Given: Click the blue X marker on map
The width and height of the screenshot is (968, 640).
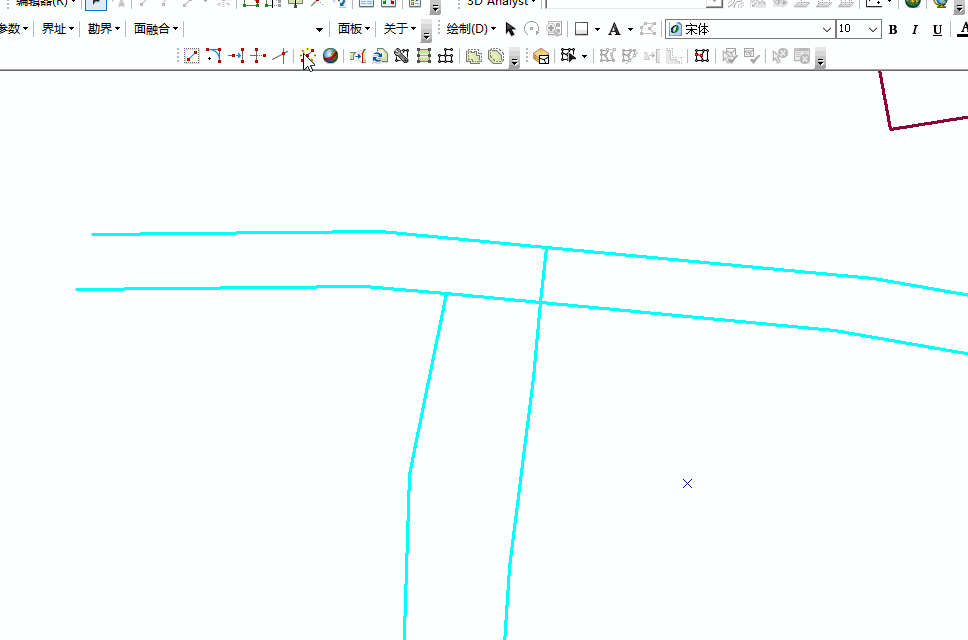Looking at the screenshot, I should click(x=688, y=484).
